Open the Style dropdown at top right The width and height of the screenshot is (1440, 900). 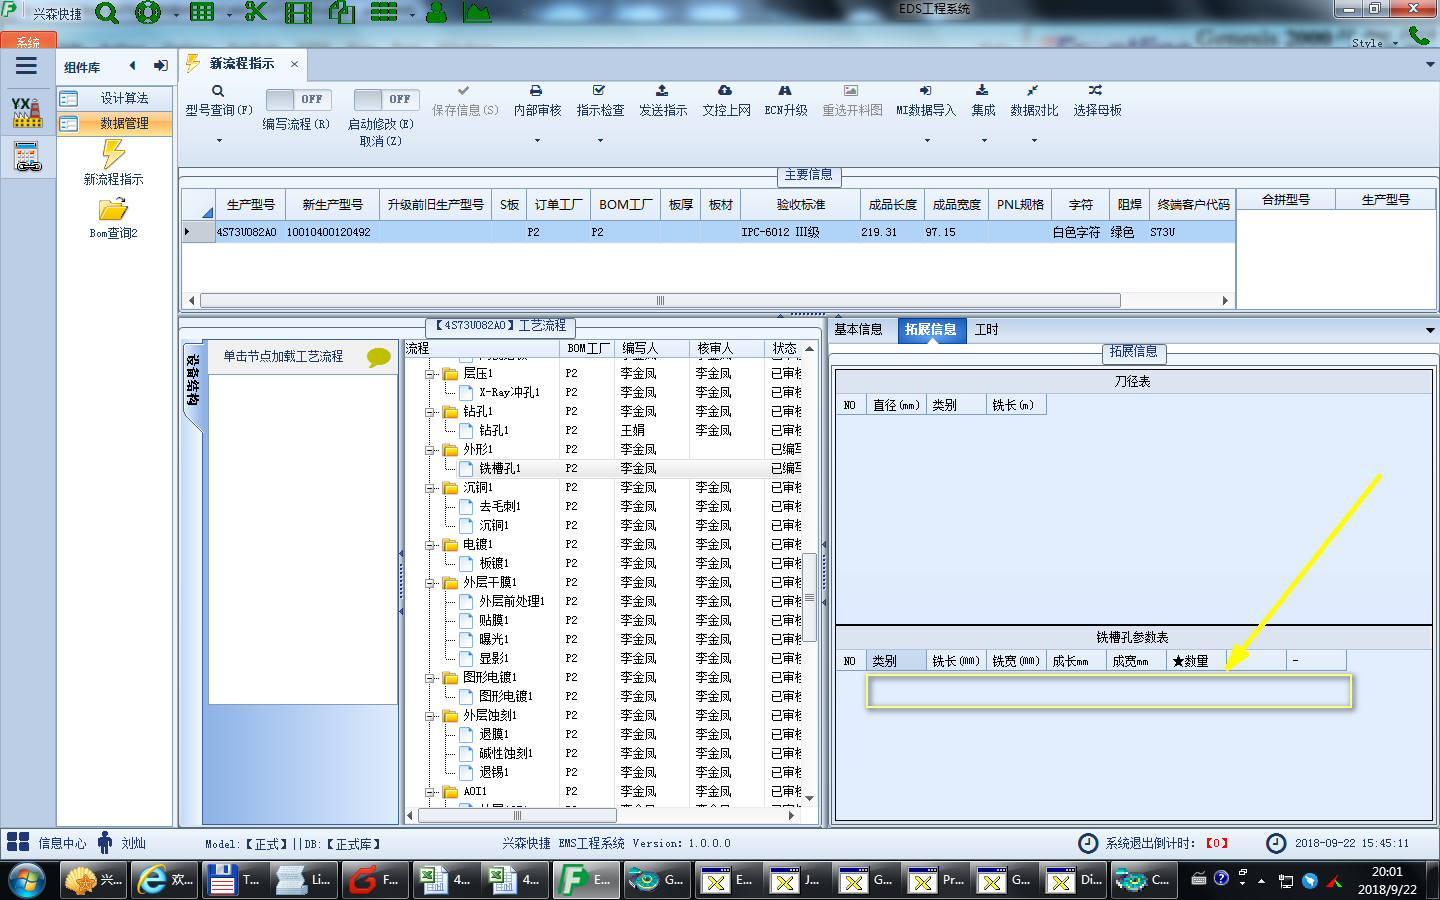click(x=1374, y=43)
